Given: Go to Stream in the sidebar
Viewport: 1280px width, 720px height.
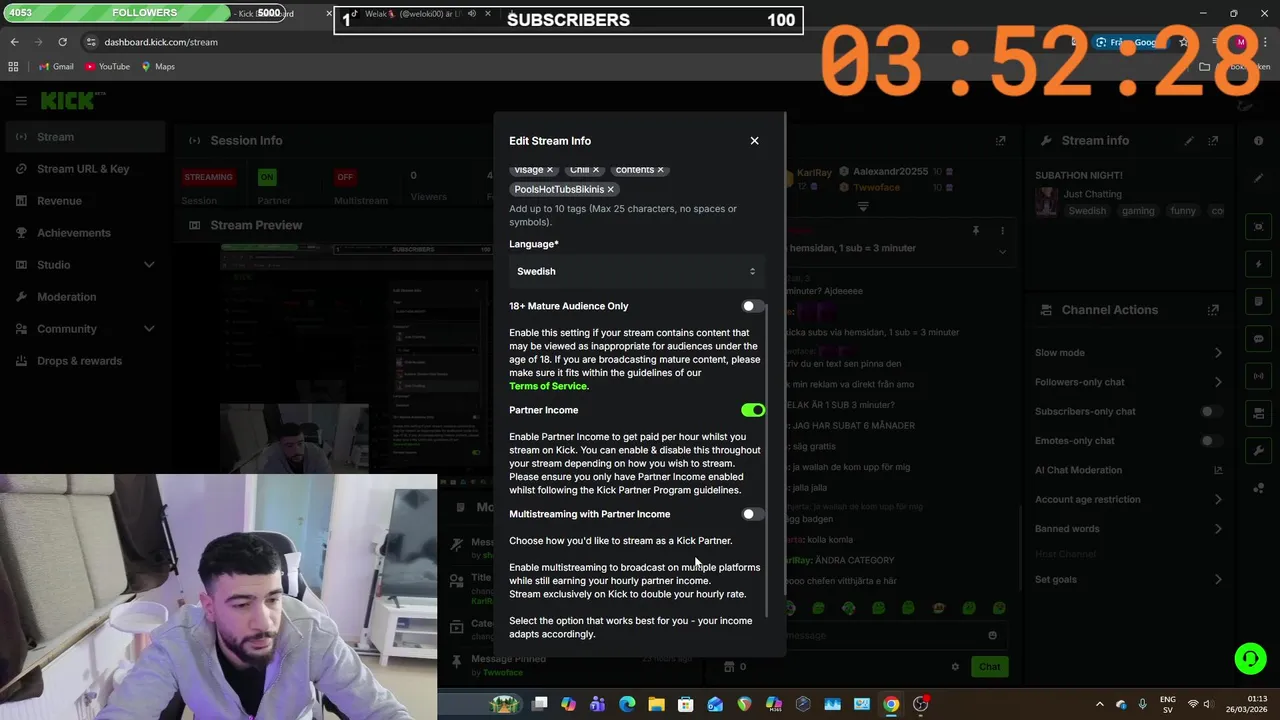Looking at the screenshot, I should coord(85,137).
